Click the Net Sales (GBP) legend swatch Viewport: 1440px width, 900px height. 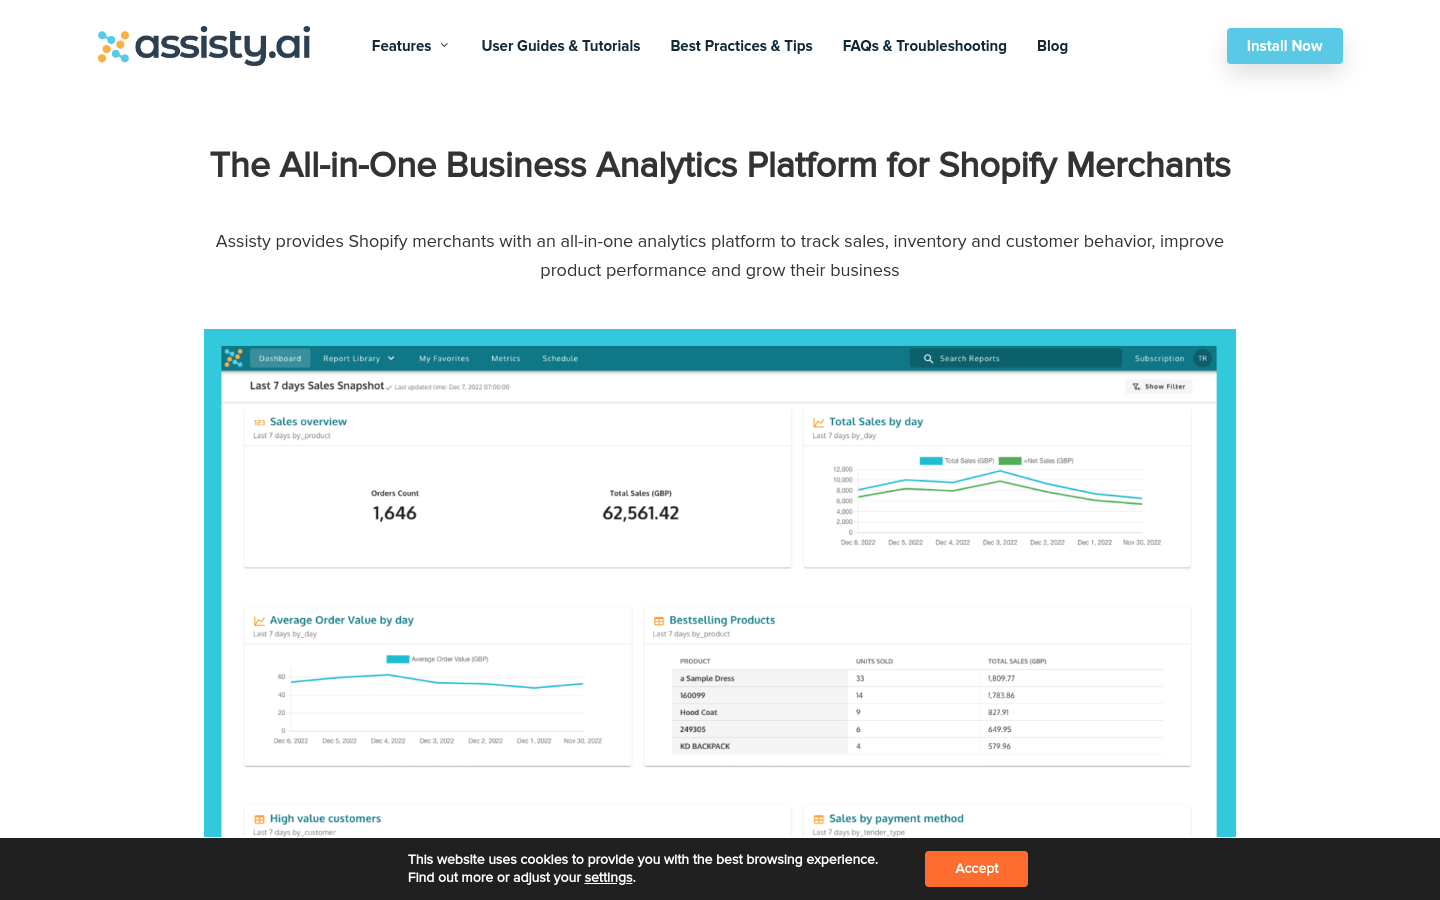1010,461
